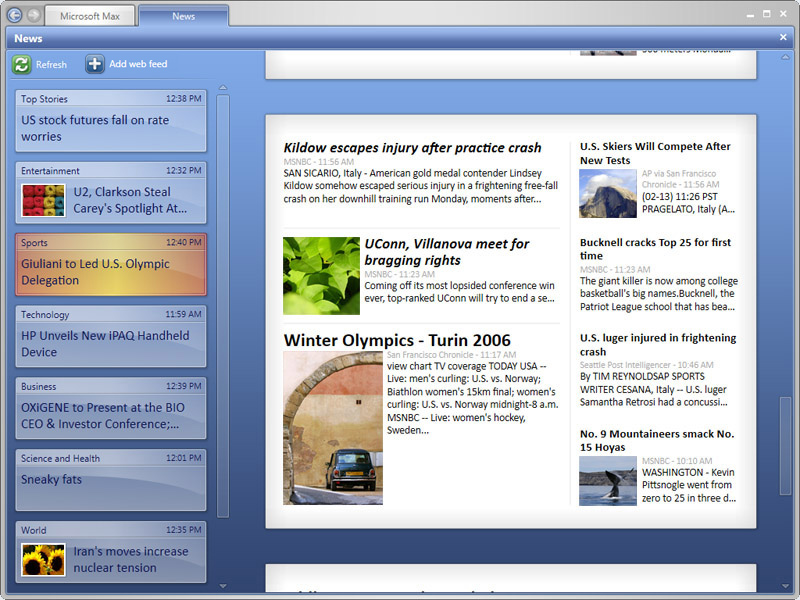Open the Business feed card
The image size is (800, 600).
tap(111, 408)
